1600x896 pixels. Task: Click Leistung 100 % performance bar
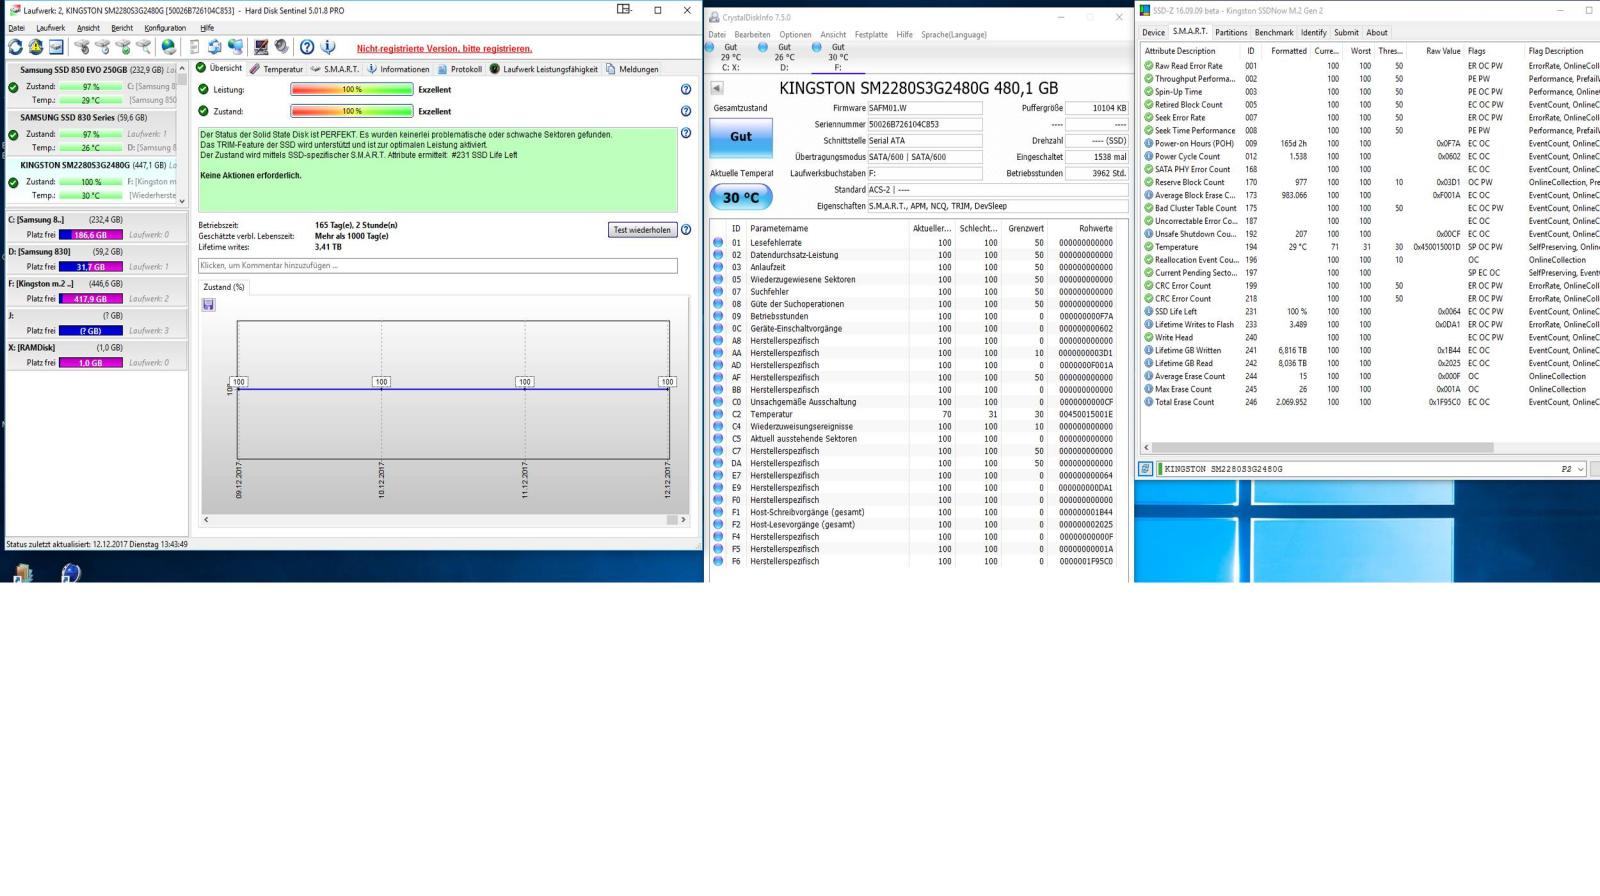[352, 89]
